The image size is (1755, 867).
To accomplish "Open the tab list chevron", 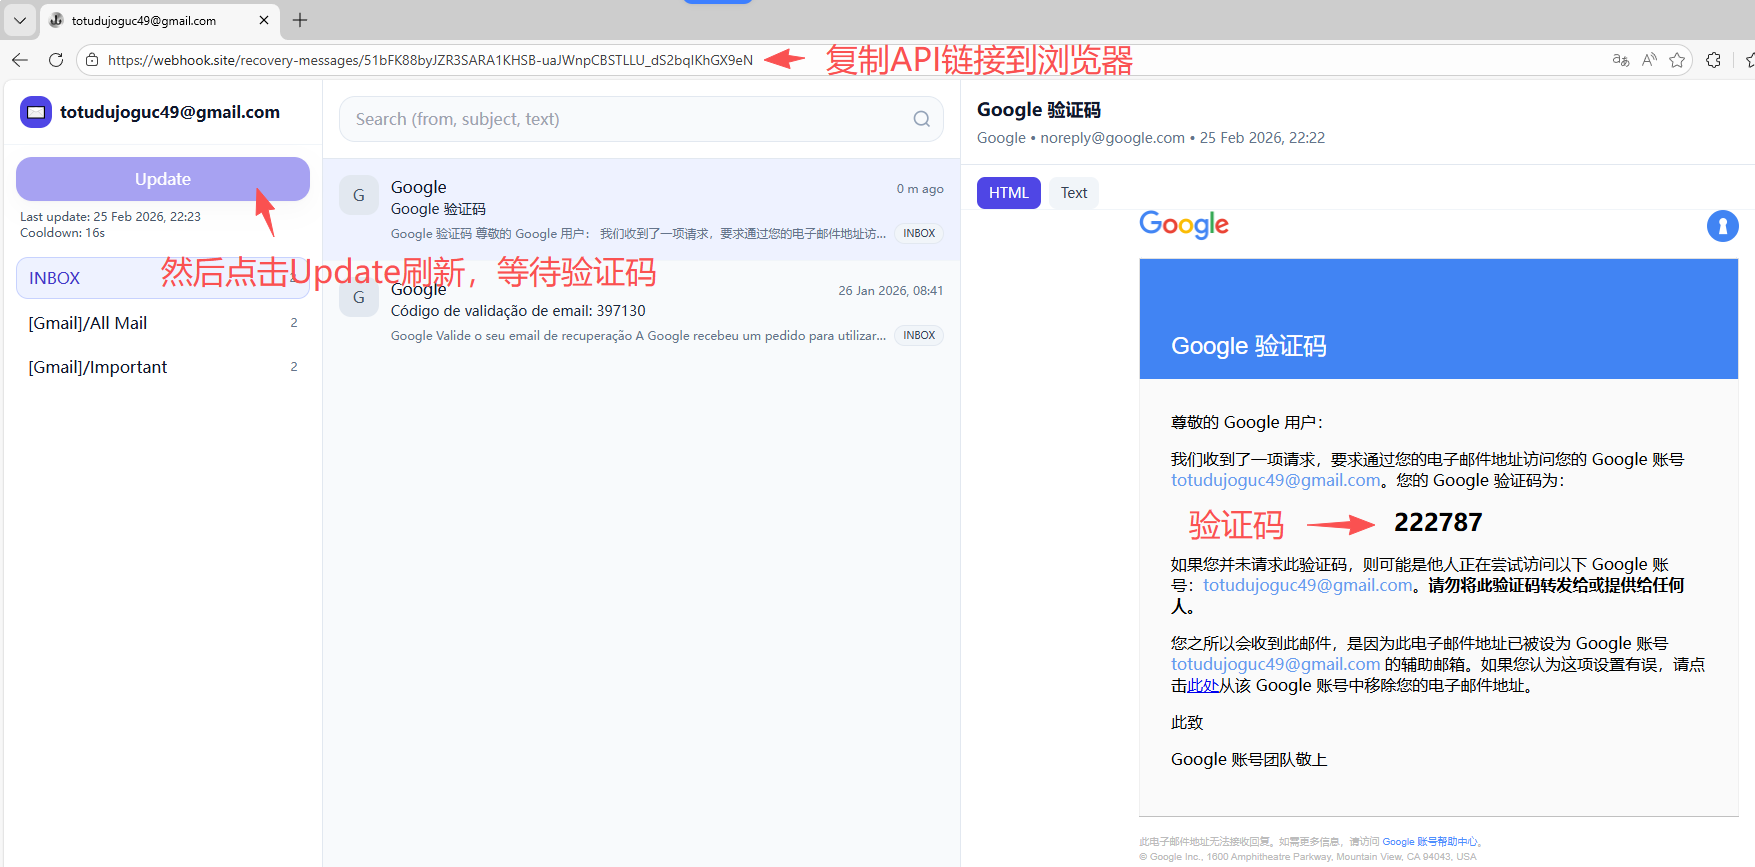I will [x=19, y=20].
